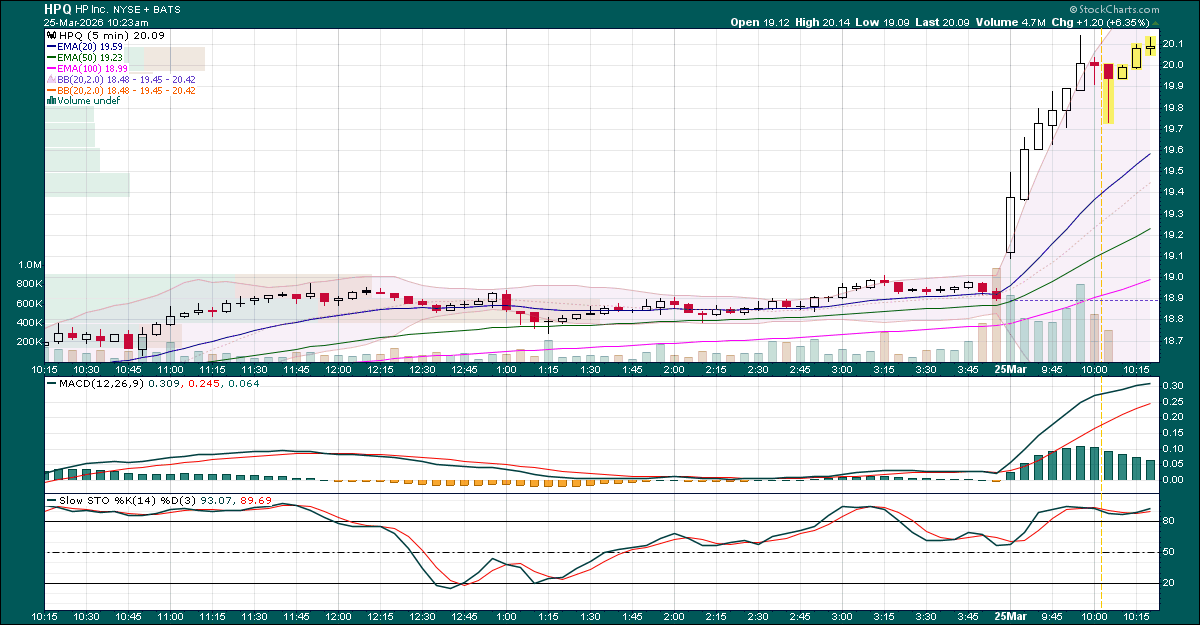Click the green EMA(50) line marker

(52, 57)
